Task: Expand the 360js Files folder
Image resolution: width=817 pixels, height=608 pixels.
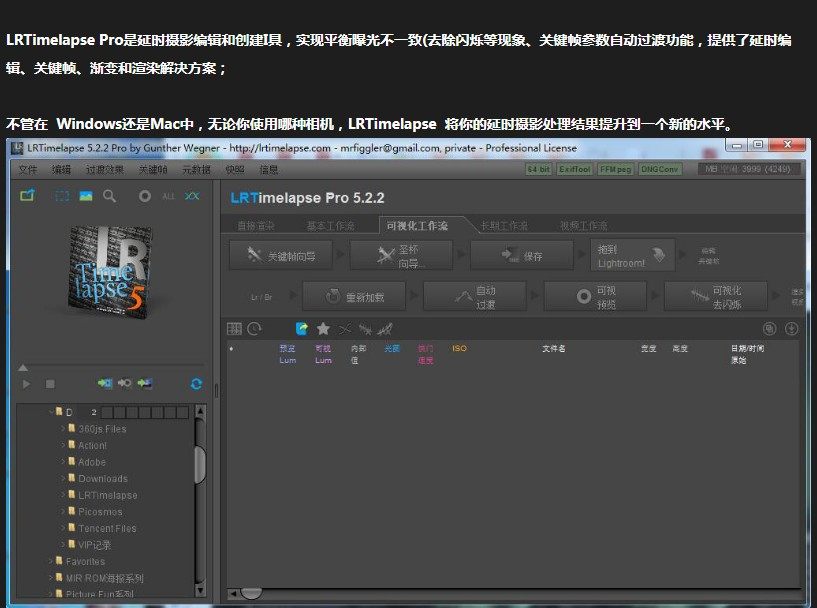Action: point(63,428)
